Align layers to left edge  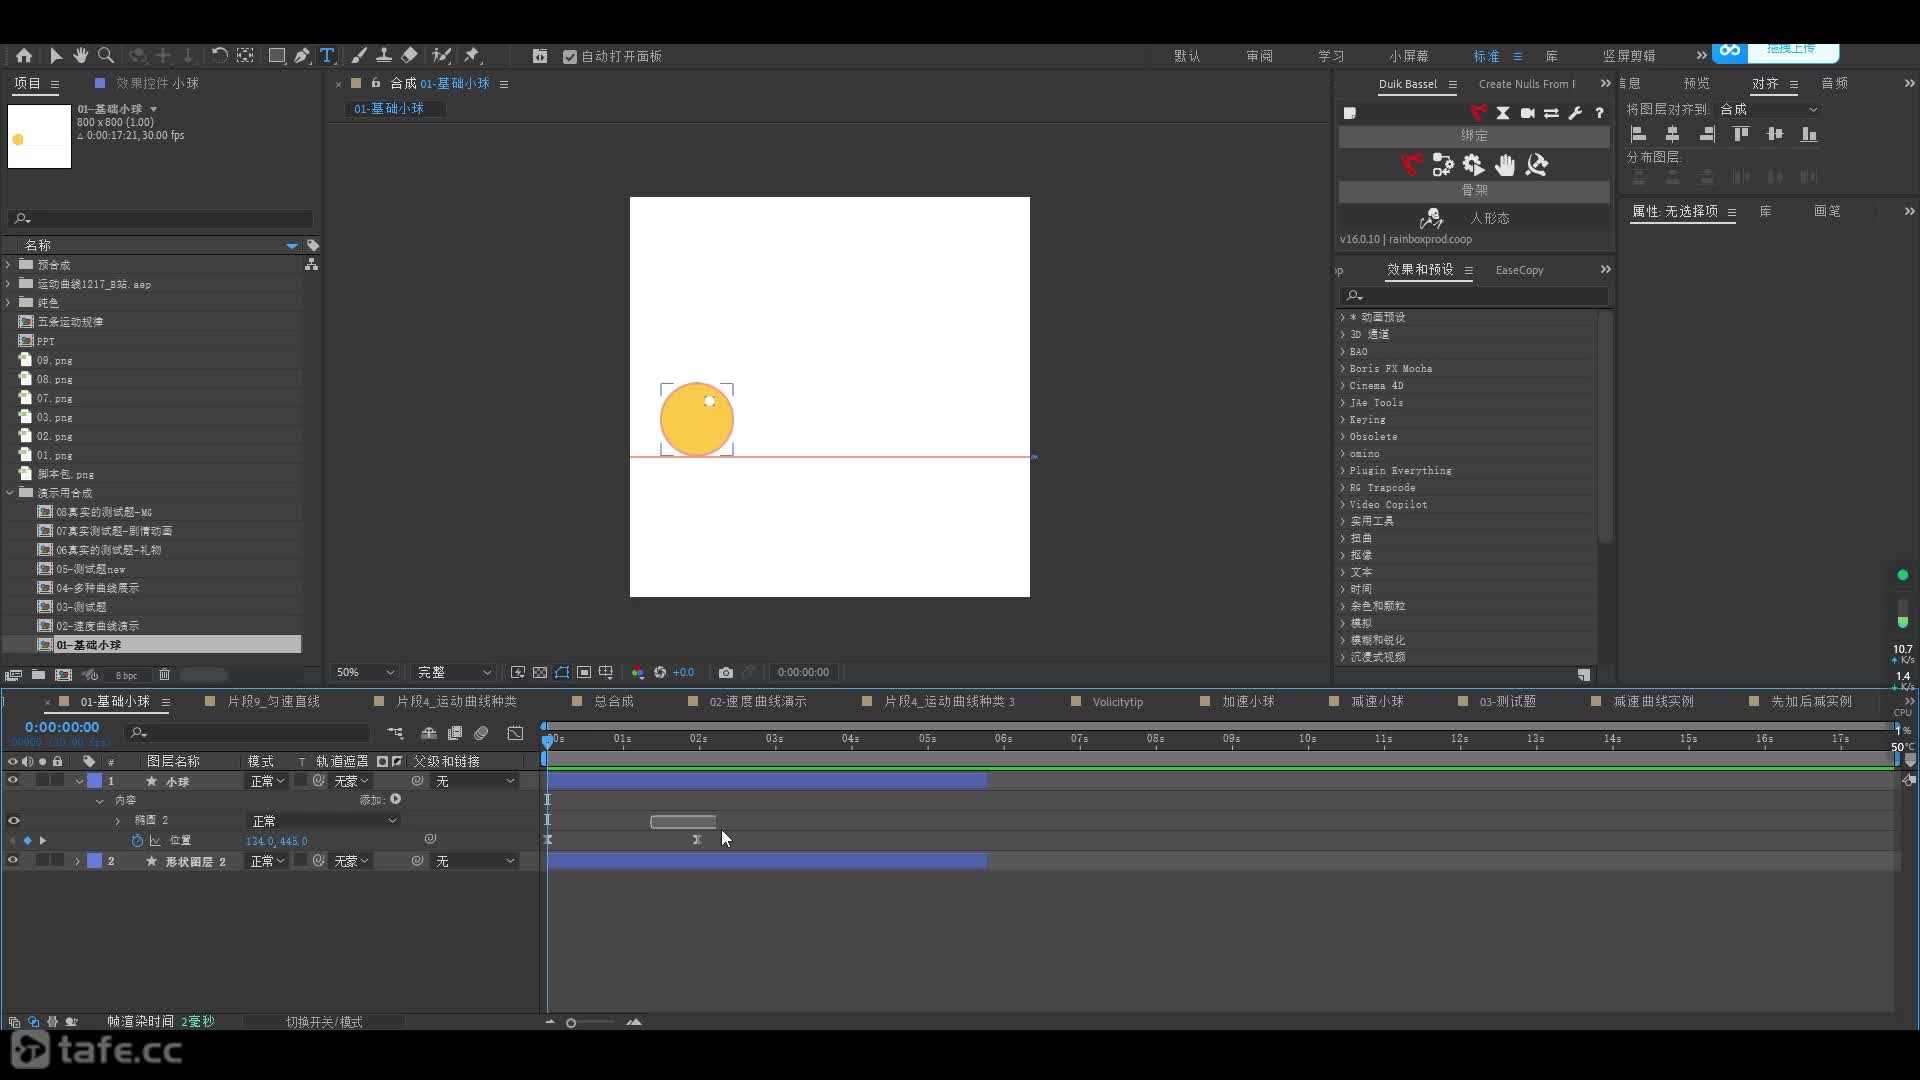coord(1638,134)
